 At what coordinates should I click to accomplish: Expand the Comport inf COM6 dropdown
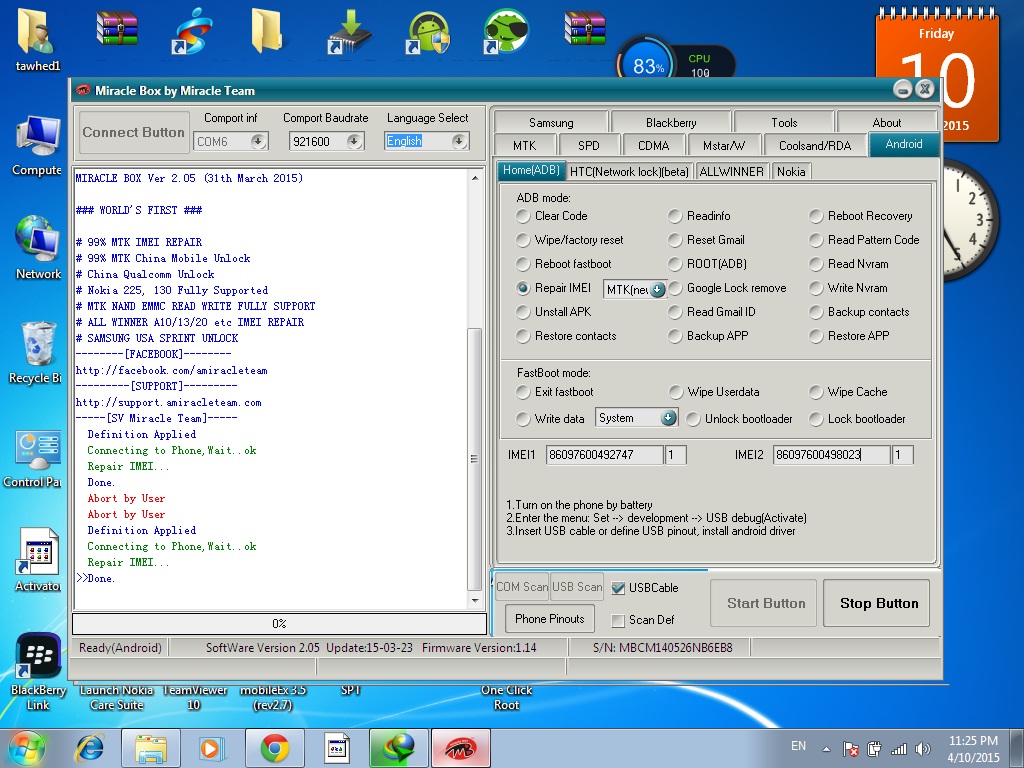point(259,141)
